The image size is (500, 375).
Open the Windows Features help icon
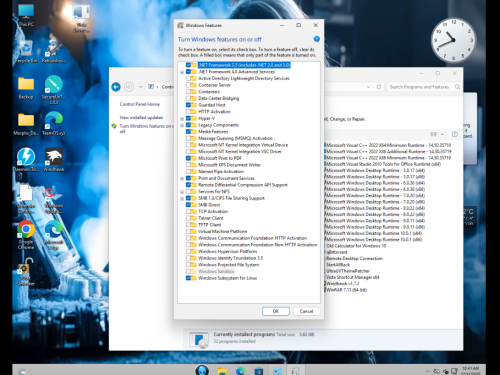[x=317, y=39]
